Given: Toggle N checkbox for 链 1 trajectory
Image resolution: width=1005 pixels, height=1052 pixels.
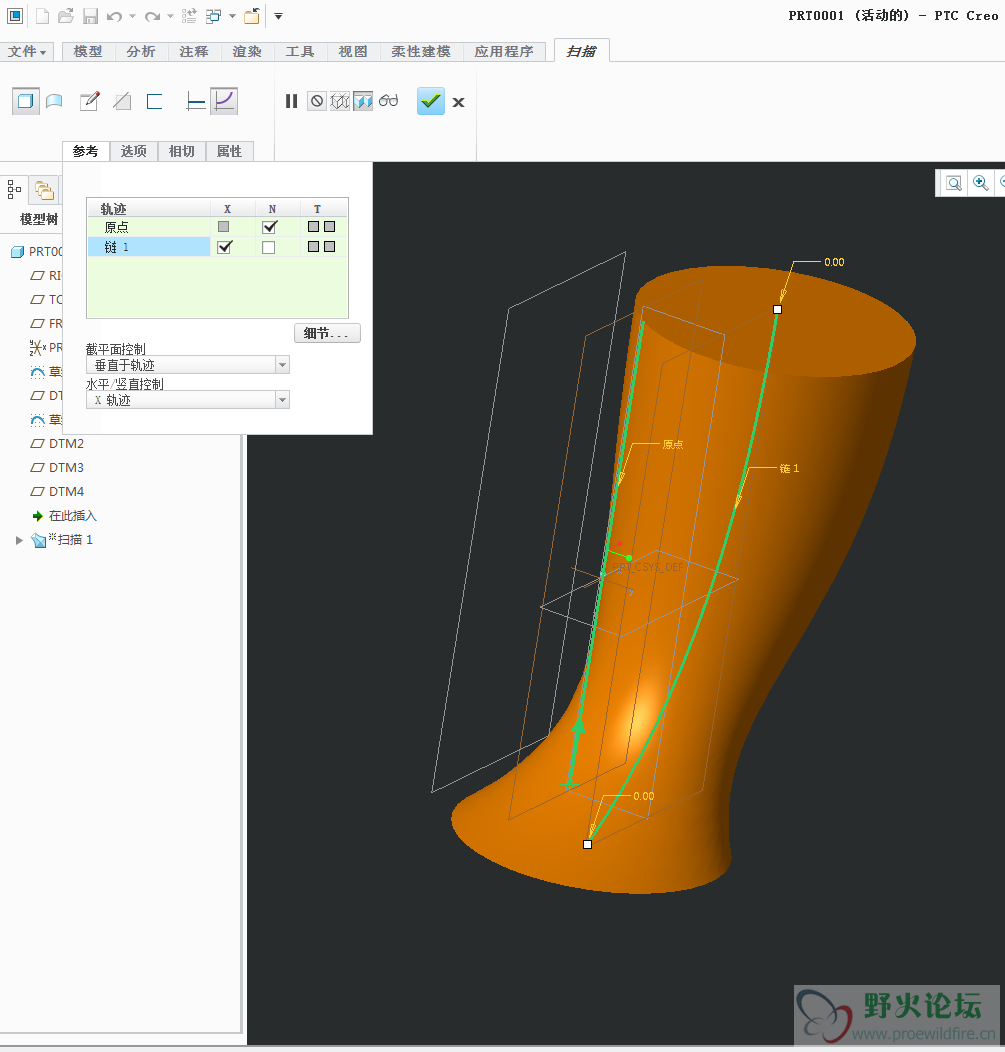Looking at the screenshot, I should [x=268, y=248].
